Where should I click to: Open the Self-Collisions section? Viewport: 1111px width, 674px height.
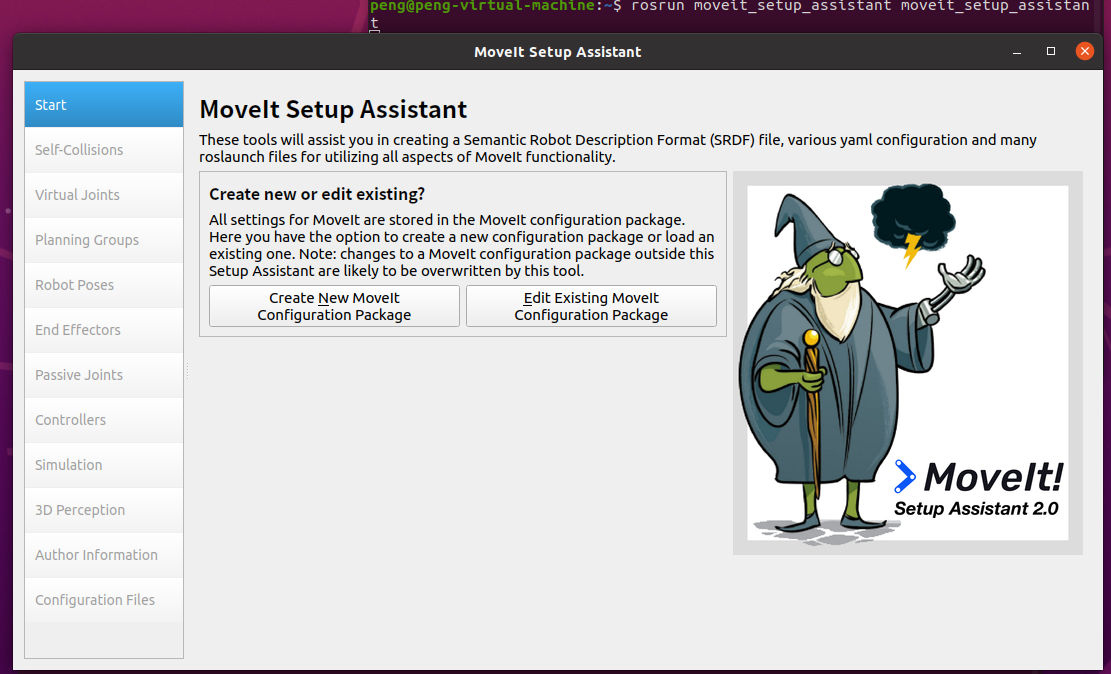[x=103, y=150]
